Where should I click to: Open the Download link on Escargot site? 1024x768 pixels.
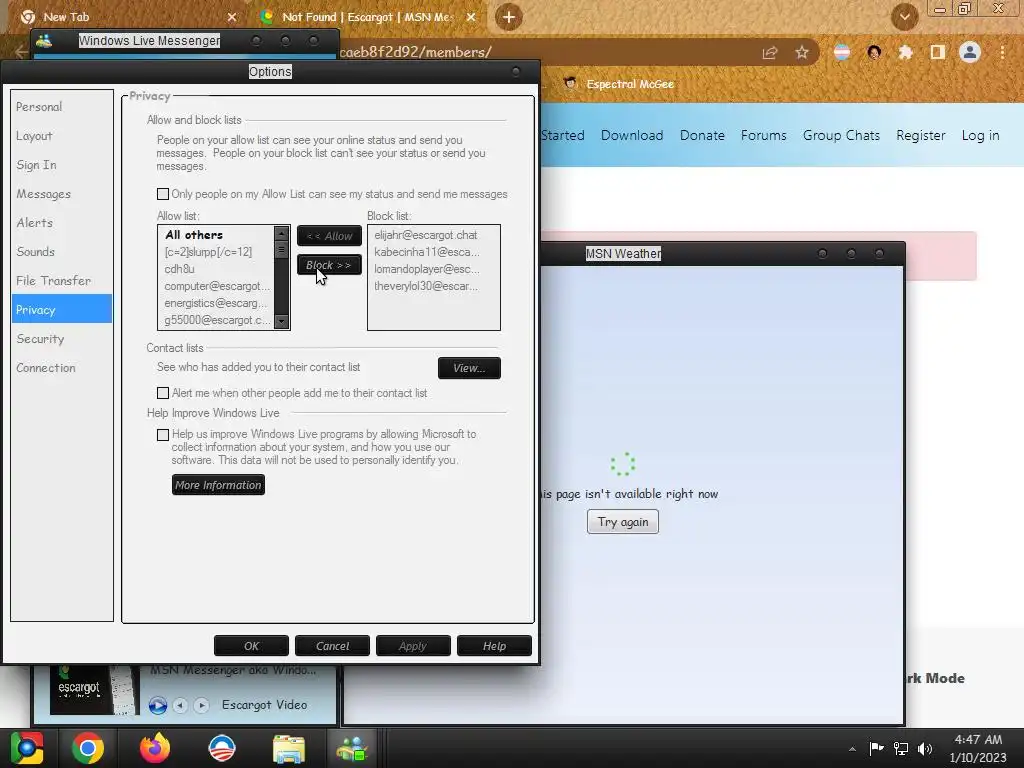point(632,135)
